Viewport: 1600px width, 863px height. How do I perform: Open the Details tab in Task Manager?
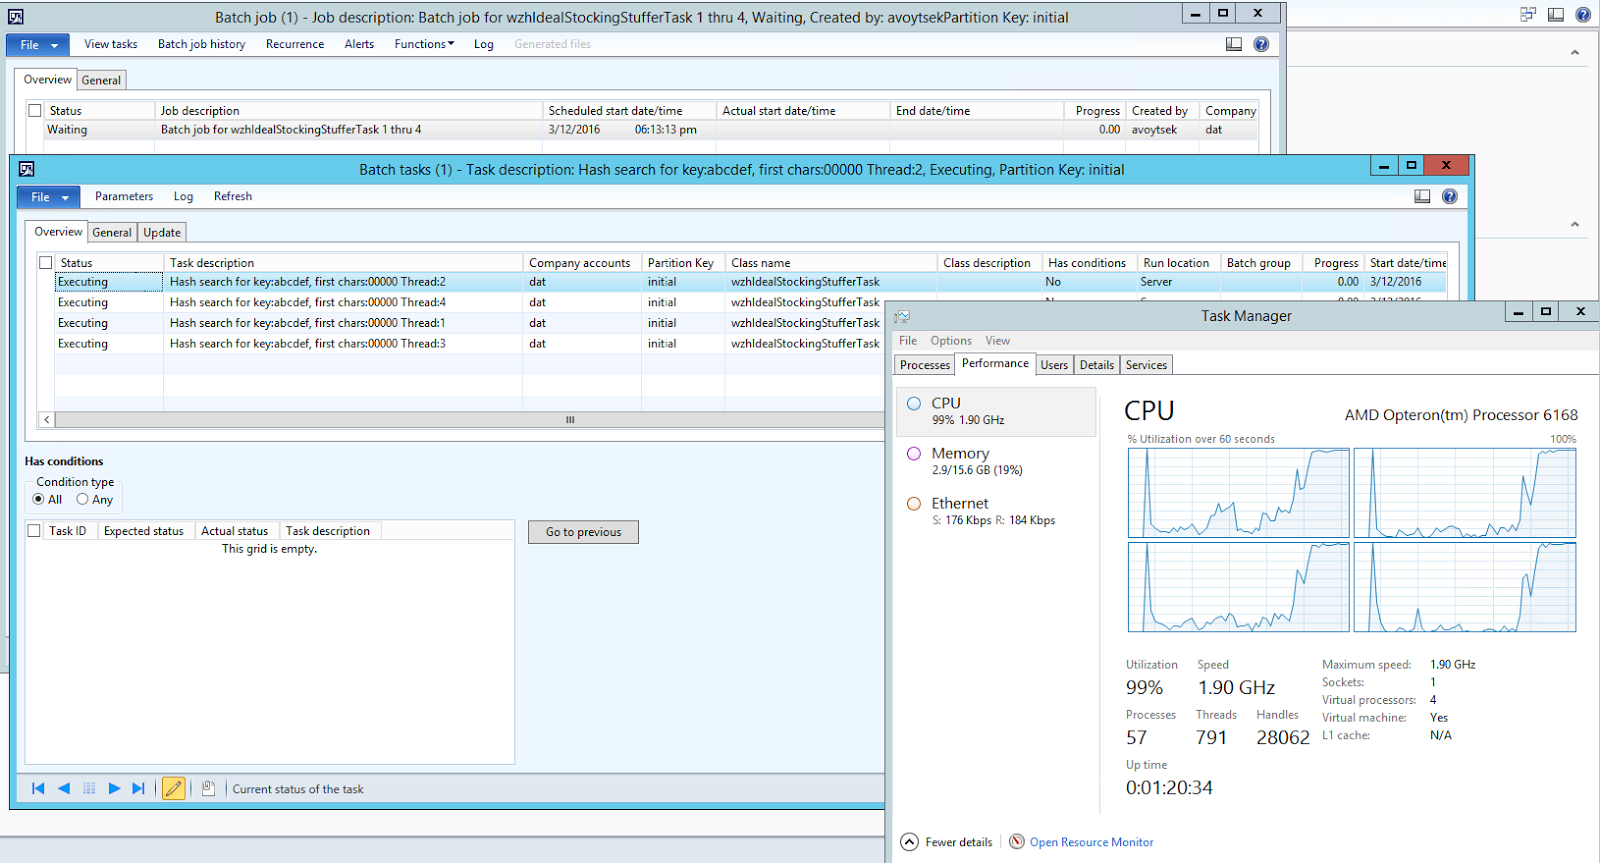[1097, 365]
